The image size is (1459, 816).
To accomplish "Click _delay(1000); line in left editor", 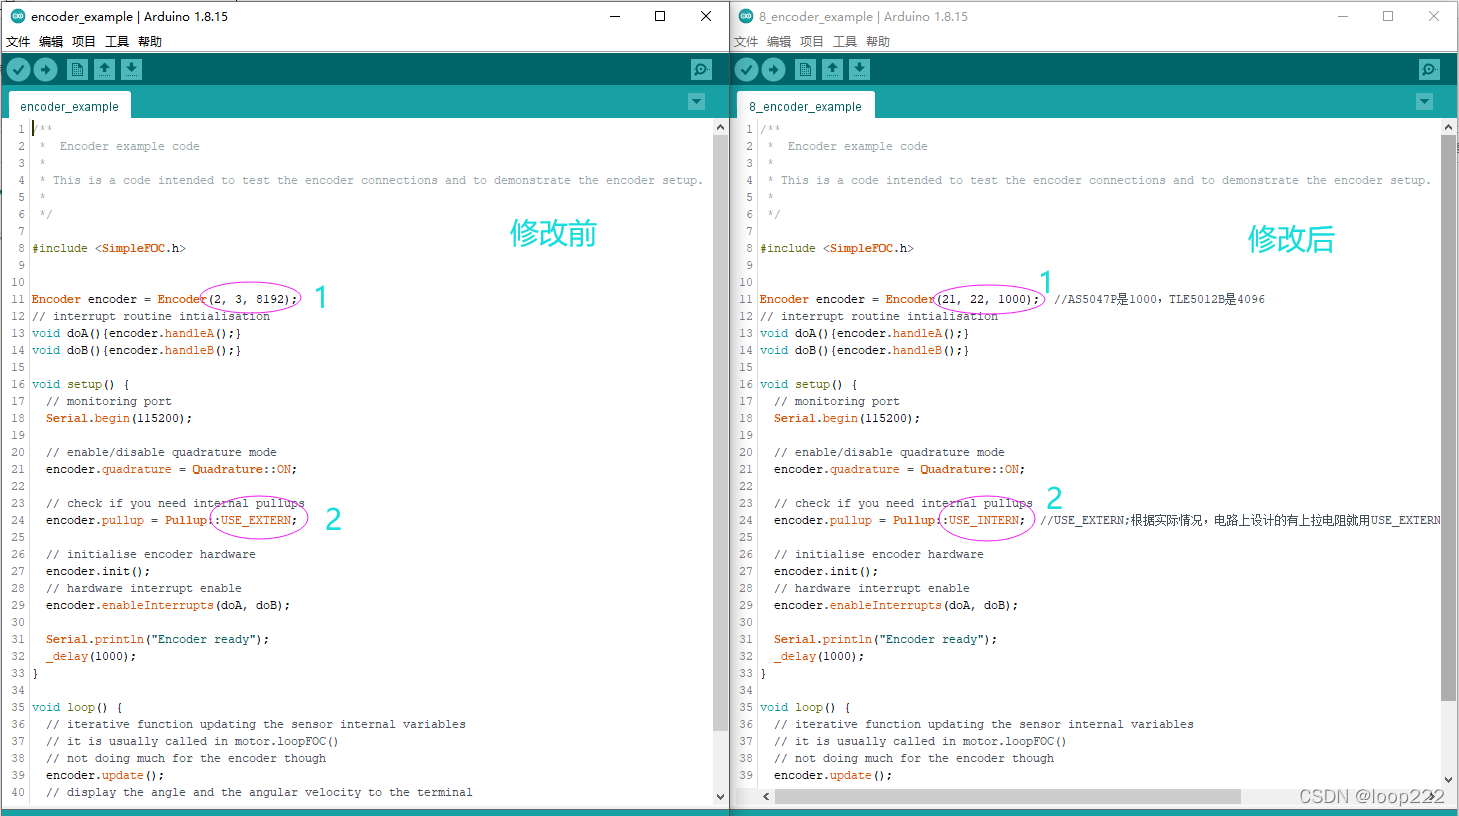I will pyautogui.click(x=91, y=656).
